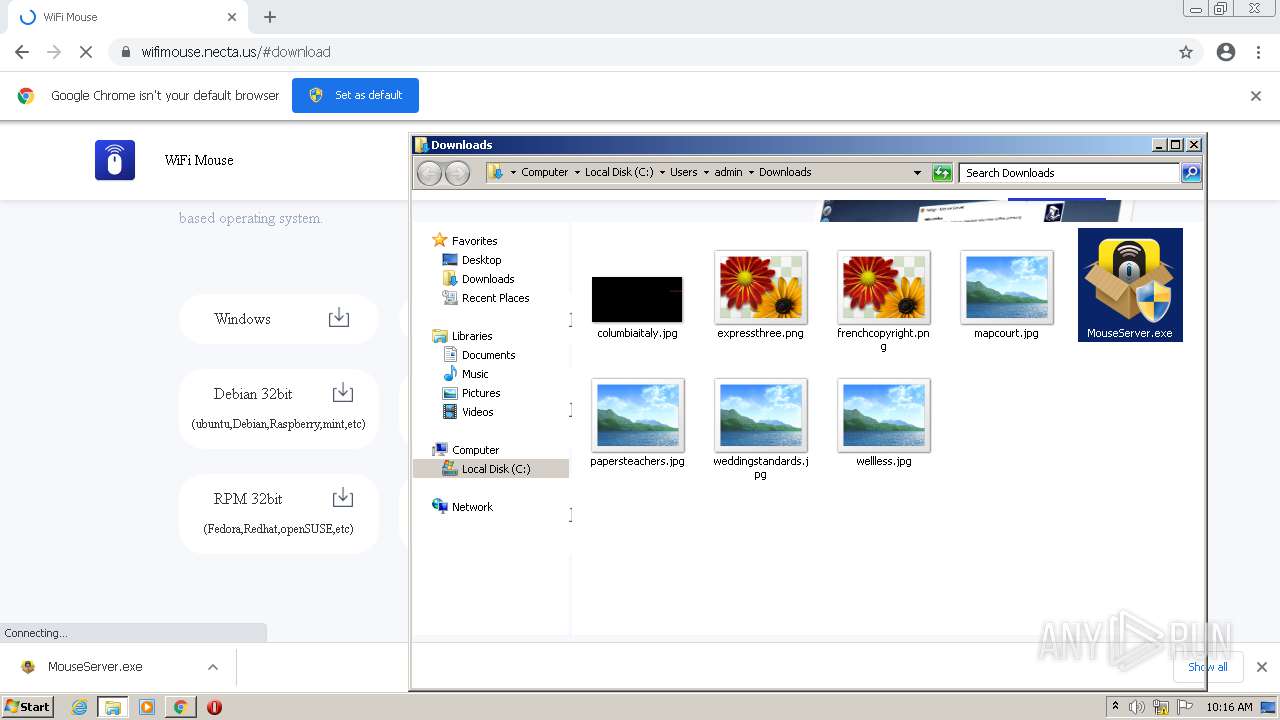Click the Start button

(x=27, y=707)
